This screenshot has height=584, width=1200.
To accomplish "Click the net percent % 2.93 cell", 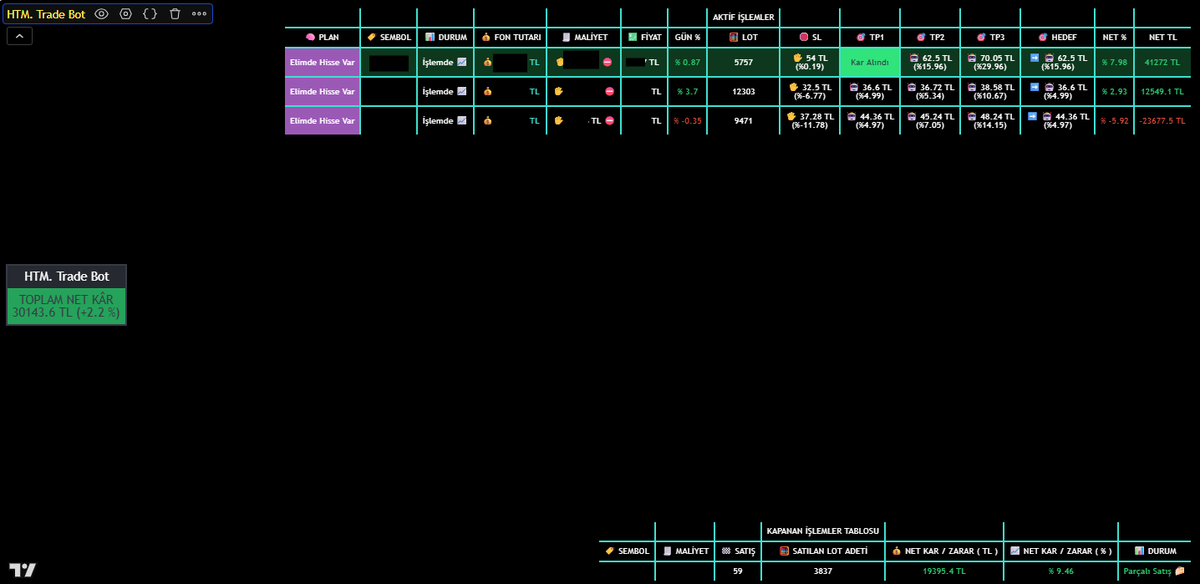I will click(x=1114, y=91).
